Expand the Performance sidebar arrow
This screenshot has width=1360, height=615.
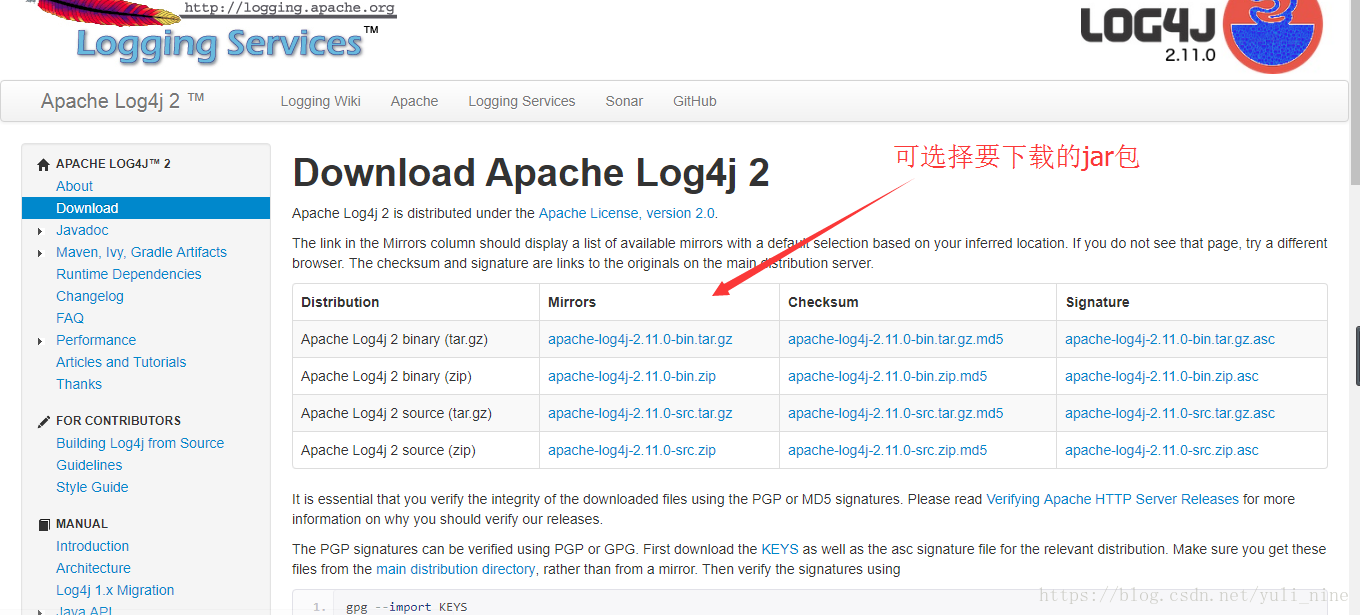(40, 341)
